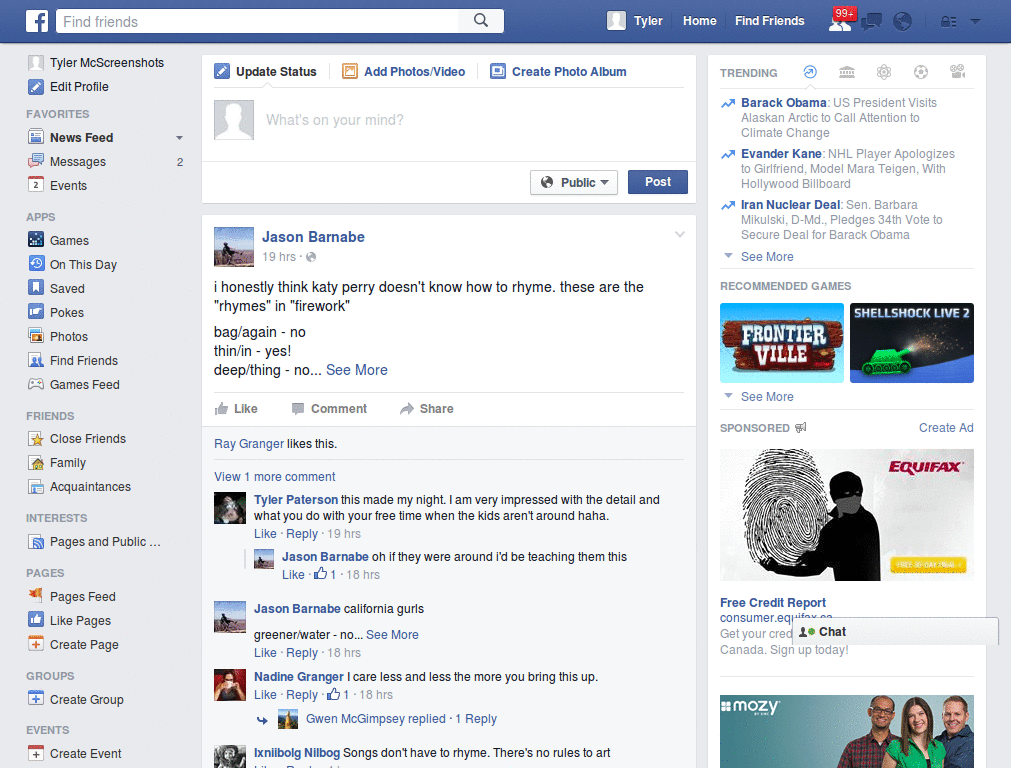This screenshot has width=1024, height=768.
Task: Comment on Jason Barnabe's post
Action: coord(330,409)
